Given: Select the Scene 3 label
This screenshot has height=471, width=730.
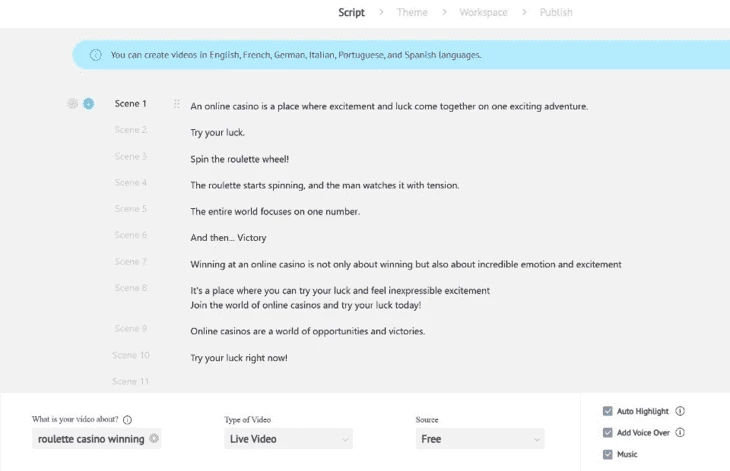Looking at the screenshot, I should click(x=130, y=156).
